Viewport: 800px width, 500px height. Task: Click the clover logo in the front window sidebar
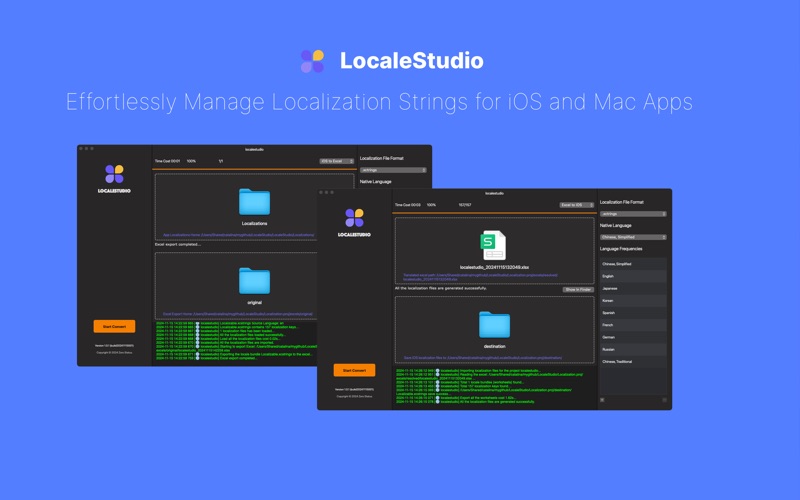point(354,218)
